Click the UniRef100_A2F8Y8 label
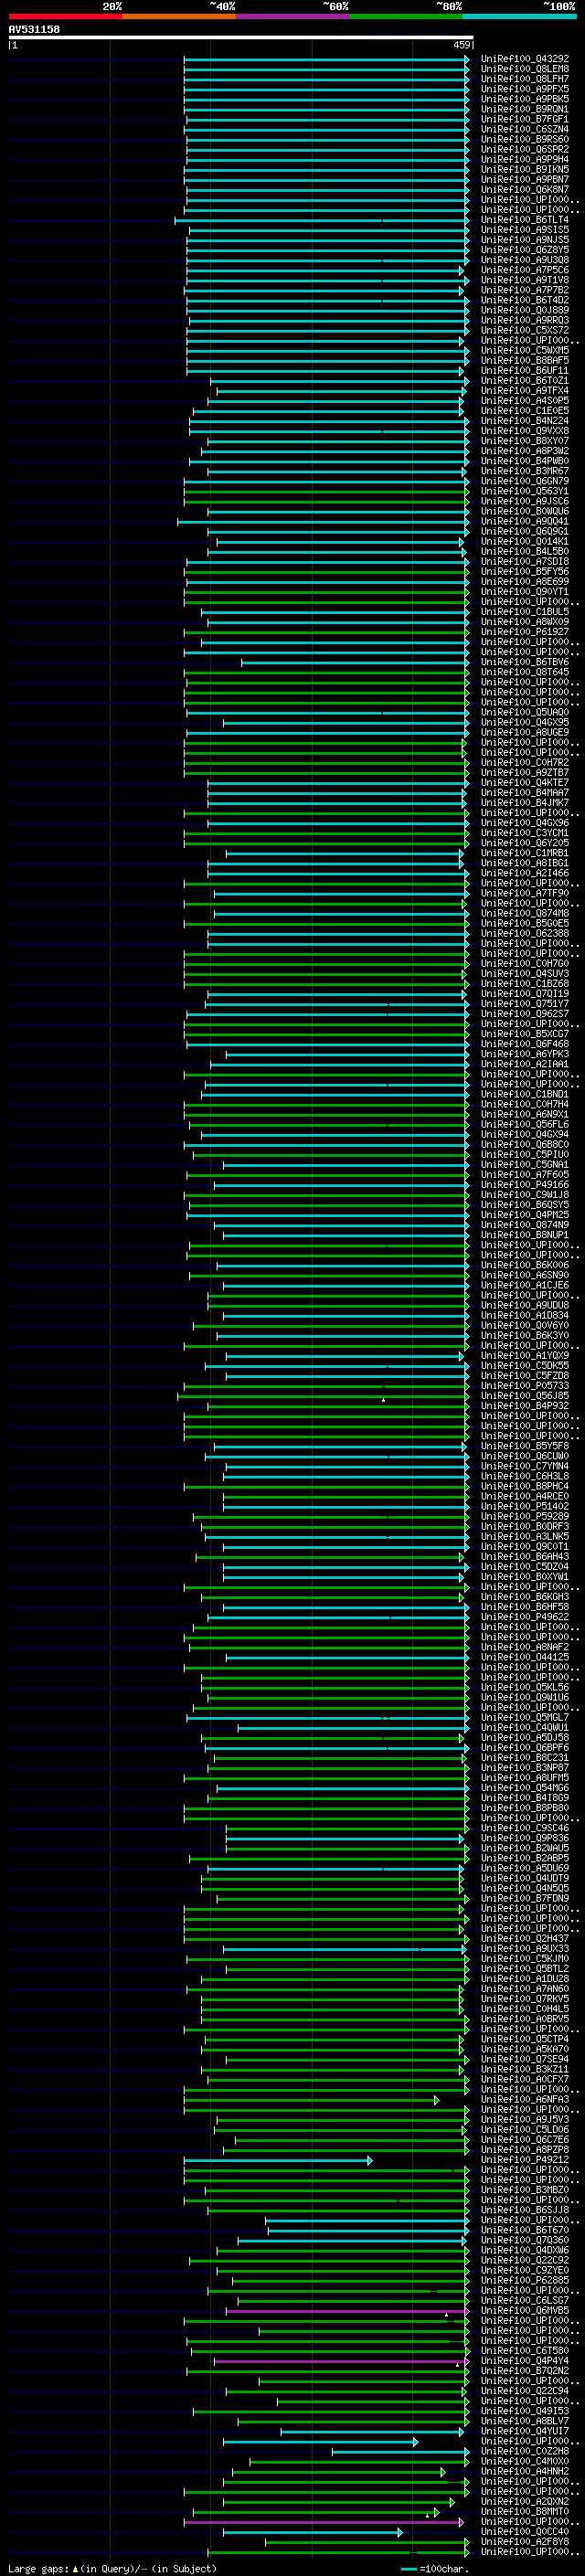This screenshot has width=585, height=2576. click(x=525, y=2542)
